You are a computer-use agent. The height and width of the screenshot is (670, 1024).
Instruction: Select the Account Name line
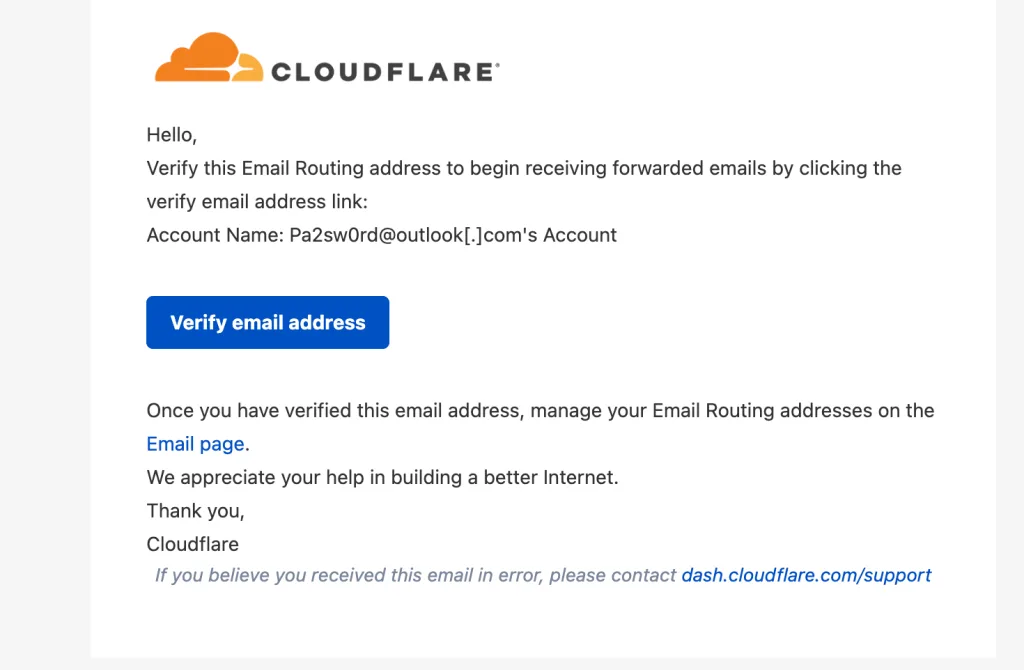click(380, 235)
